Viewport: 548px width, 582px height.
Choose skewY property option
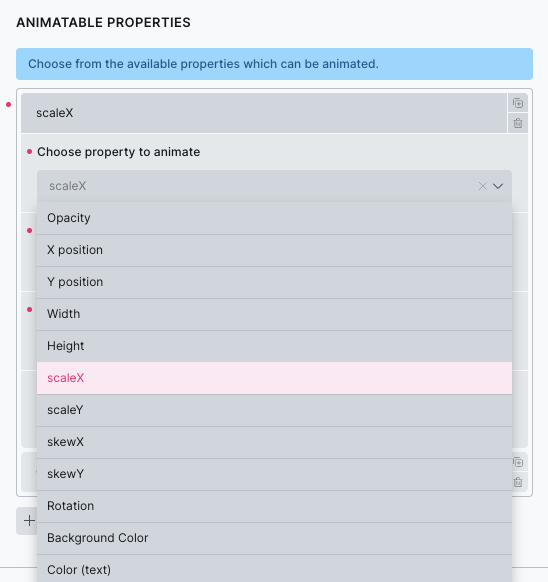tap(274, 474)
